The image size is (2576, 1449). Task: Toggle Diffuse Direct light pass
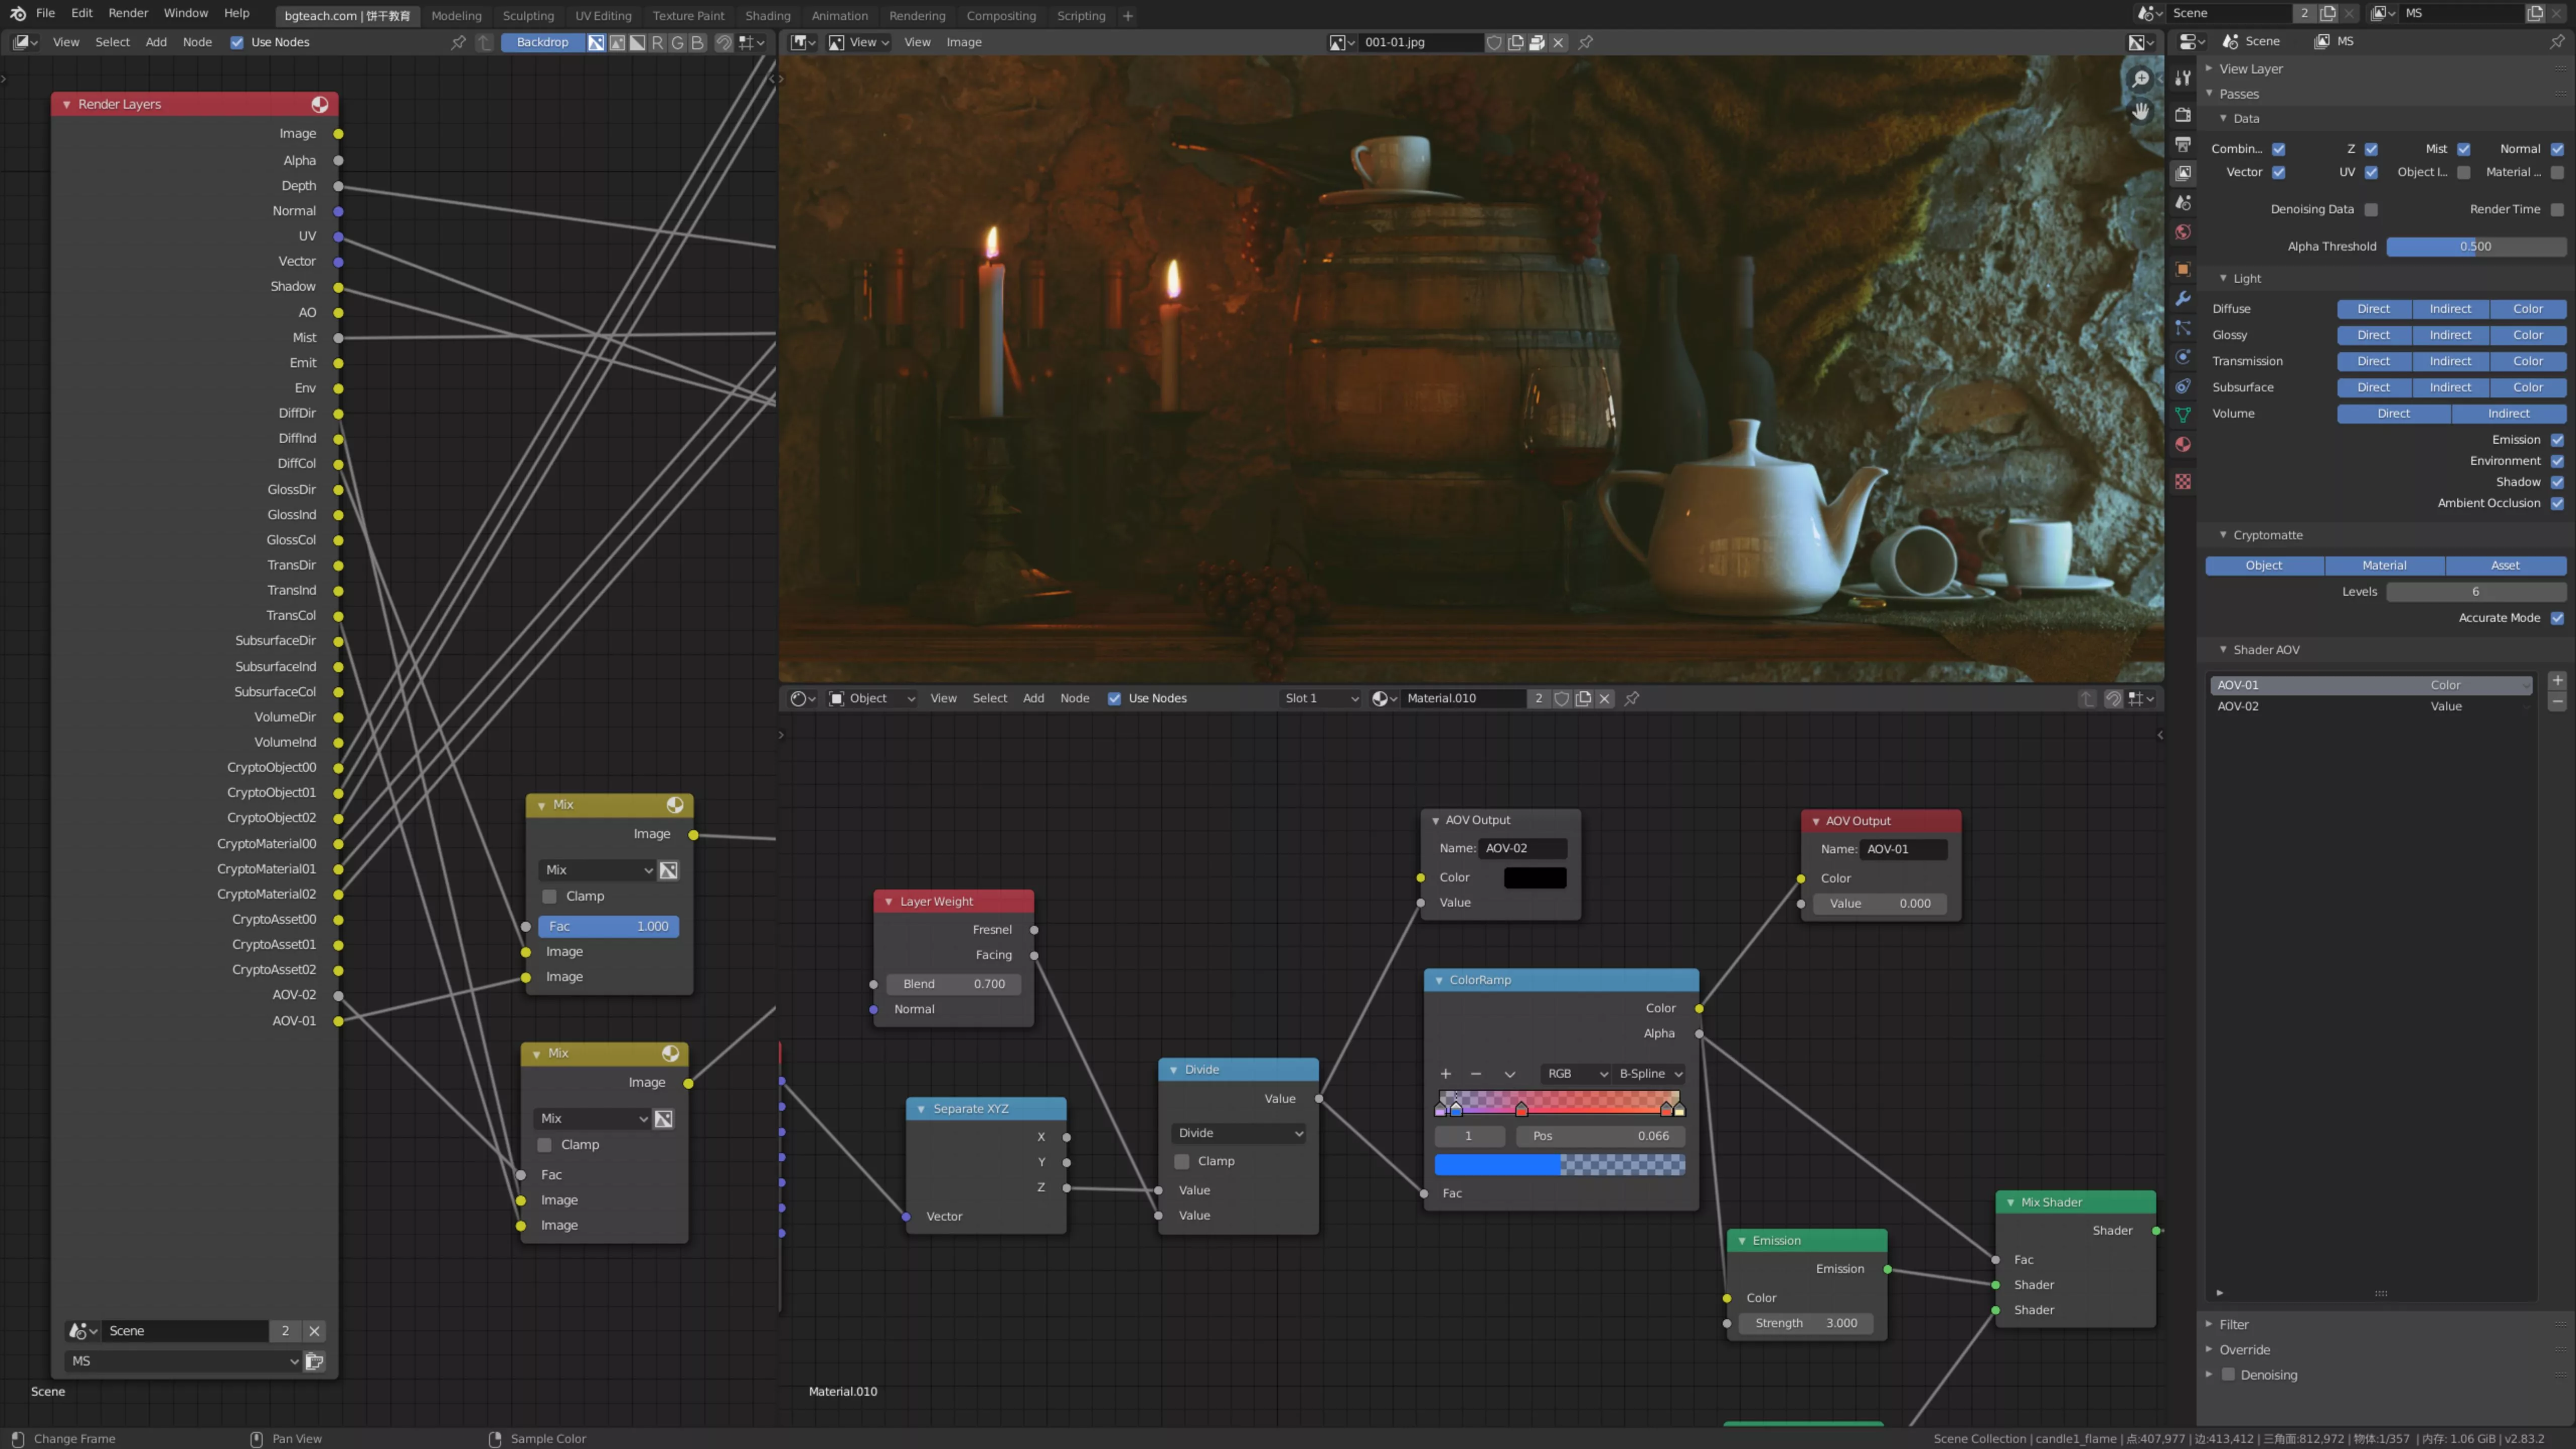coord(2373,309)
